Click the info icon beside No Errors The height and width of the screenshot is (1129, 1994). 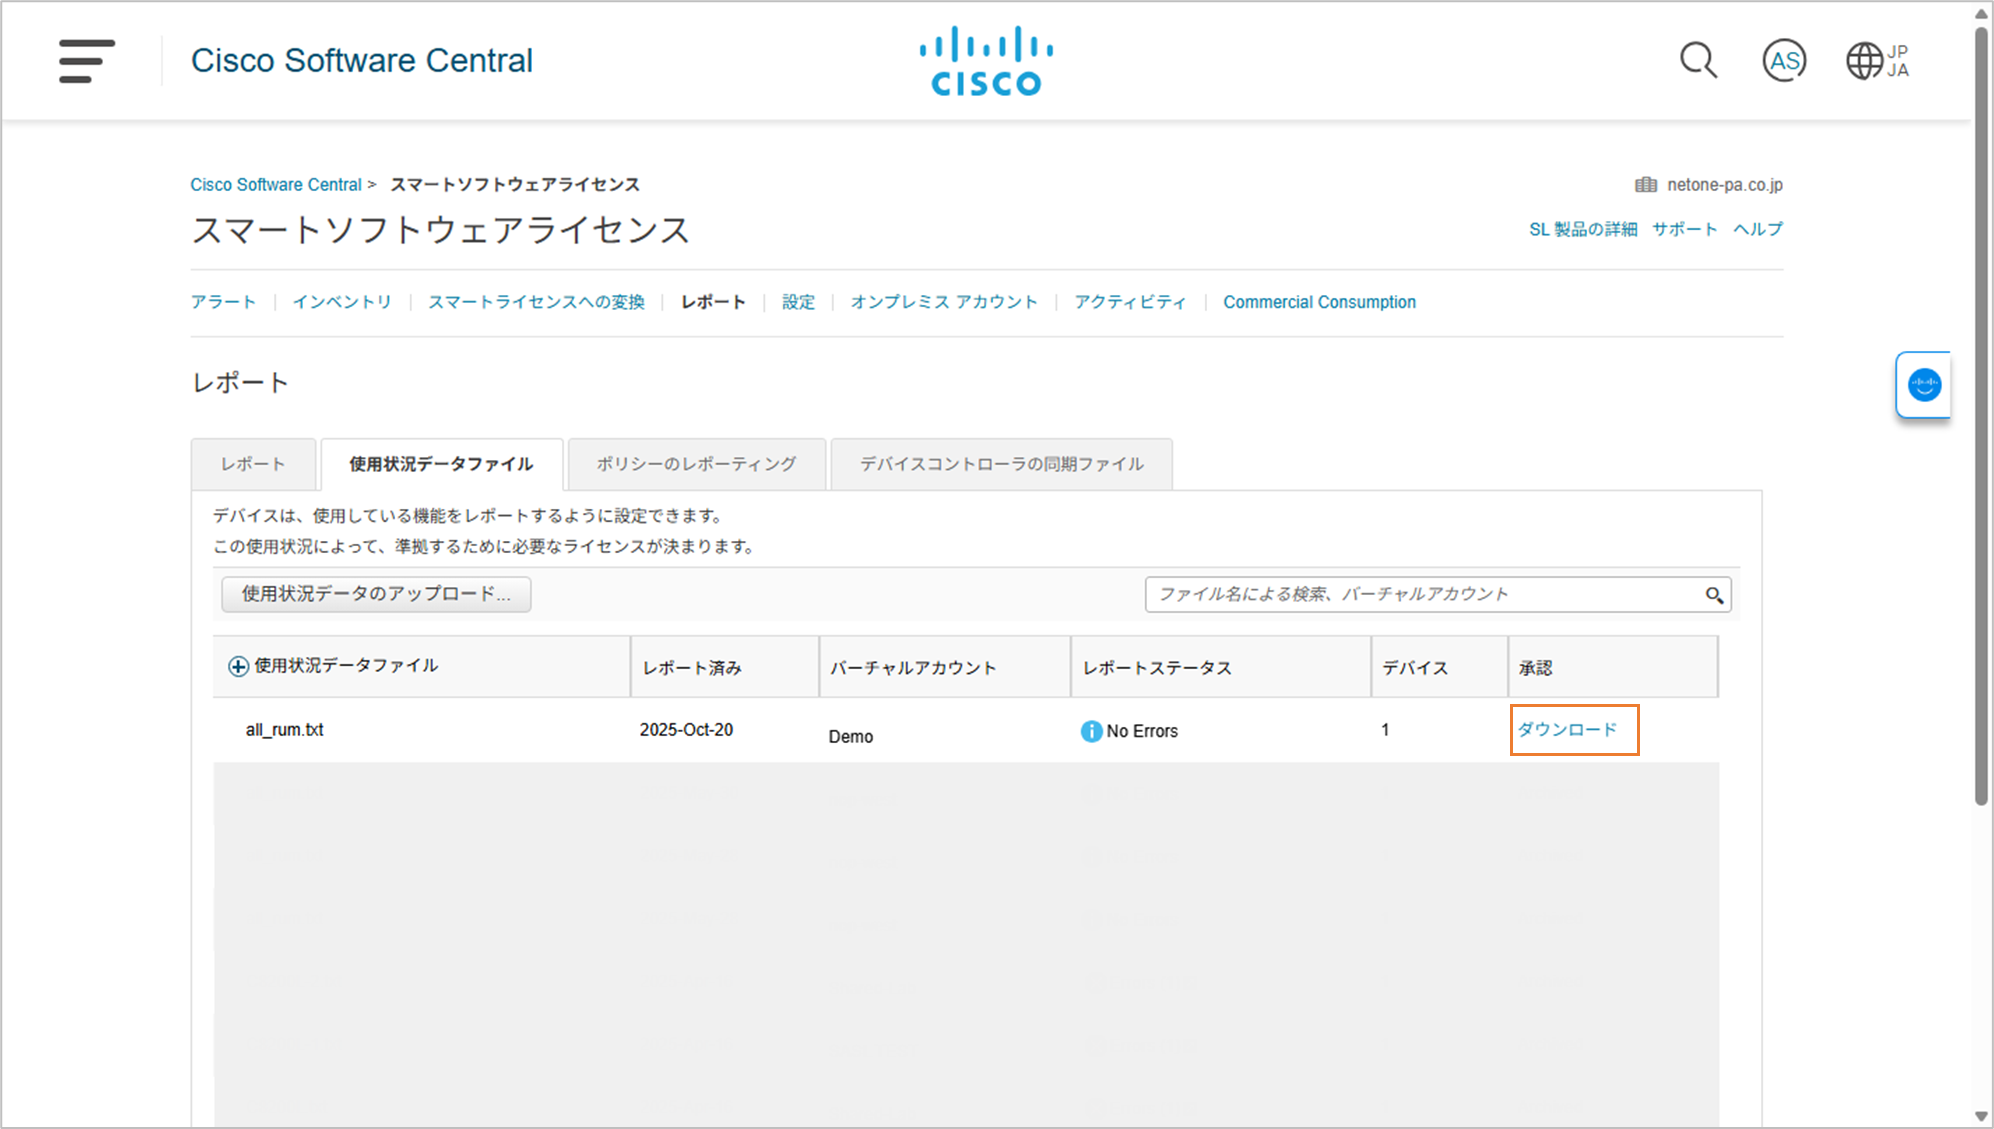pyautogui.click(x=1090, y=731)
